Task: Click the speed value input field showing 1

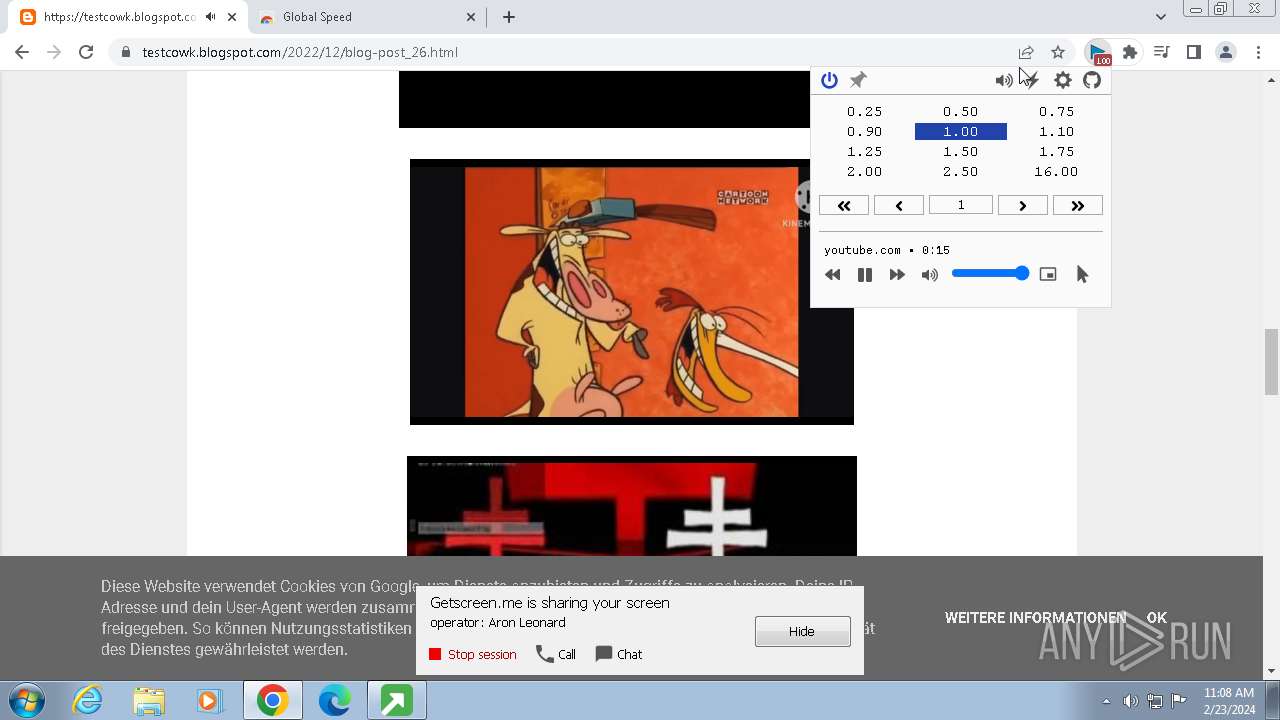Action: tap(961, 205)
